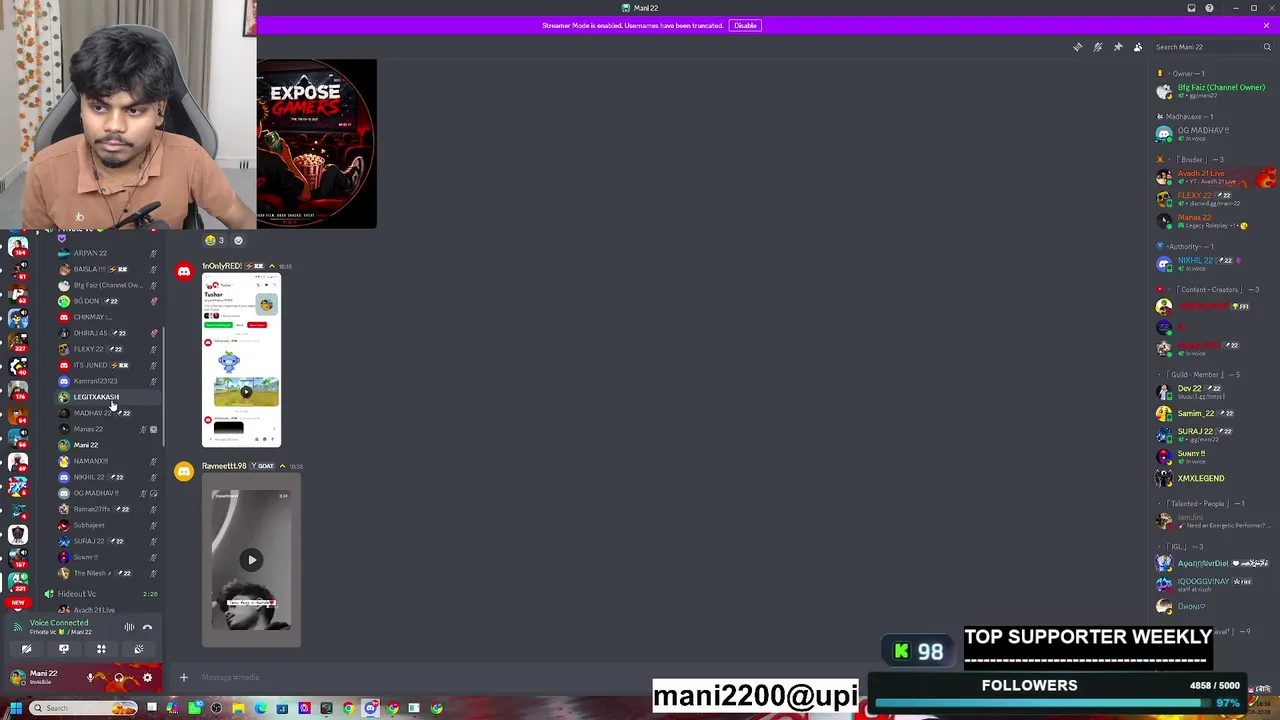Open InOnlyRED's screenshot attachment
The height and width of the screenshot is (720, 1280).
point(242,361)
